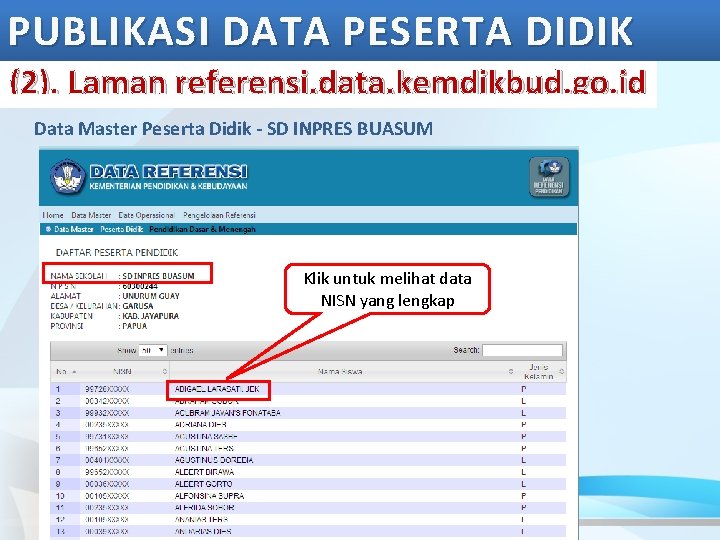The image size is (720, 540).
Task: Click NISN cell 00401XXXXX
Action: point(107,460)
